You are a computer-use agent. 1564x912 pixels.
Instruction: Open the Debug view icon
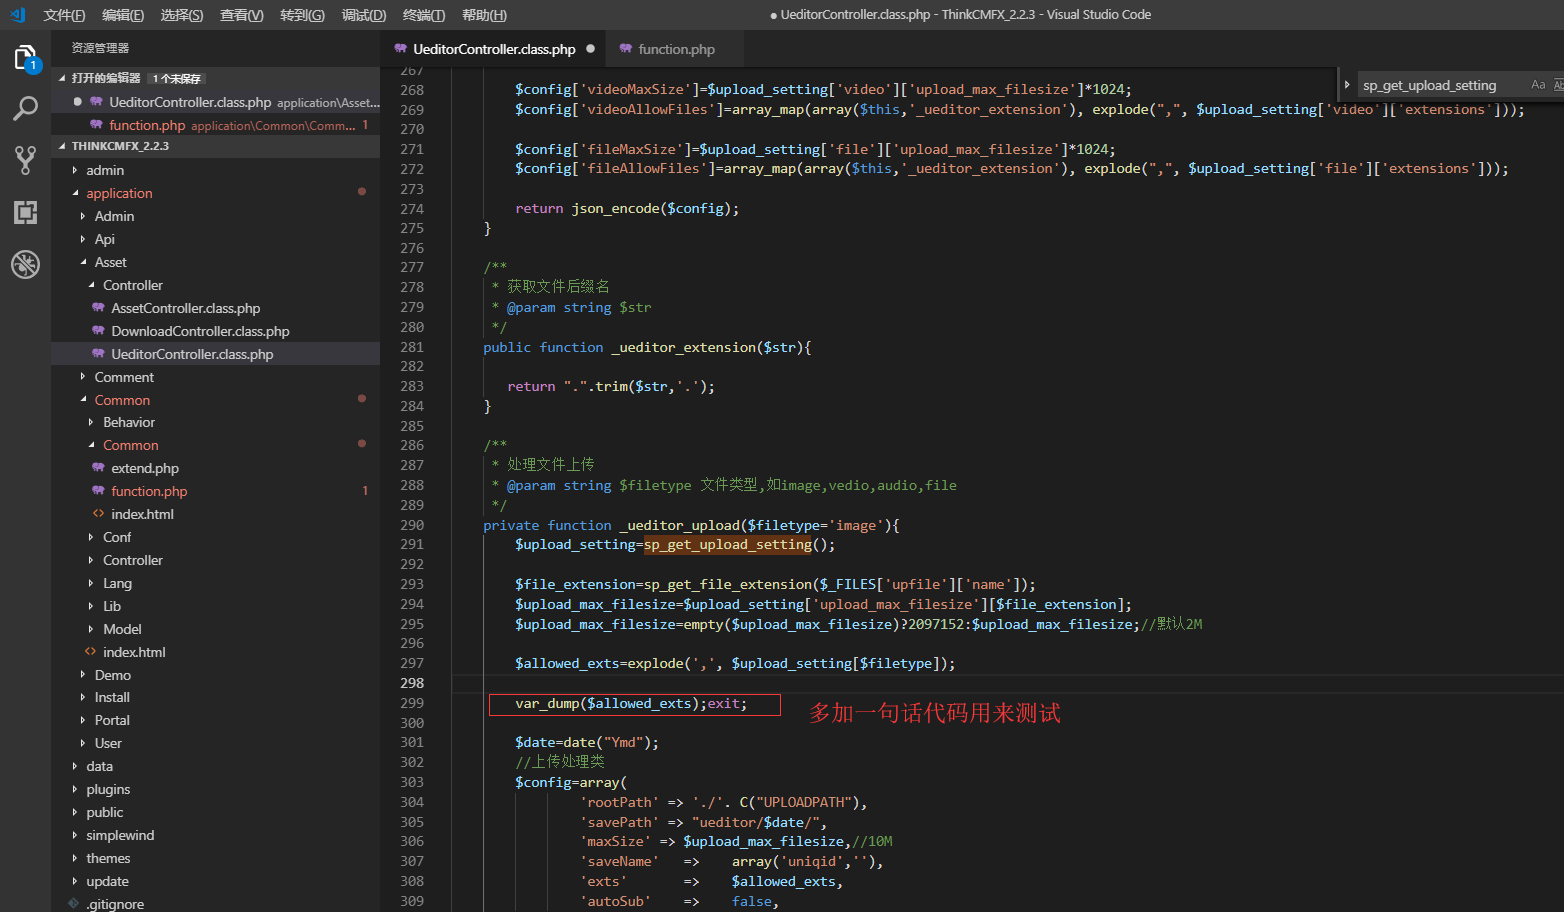click(25, 264)
